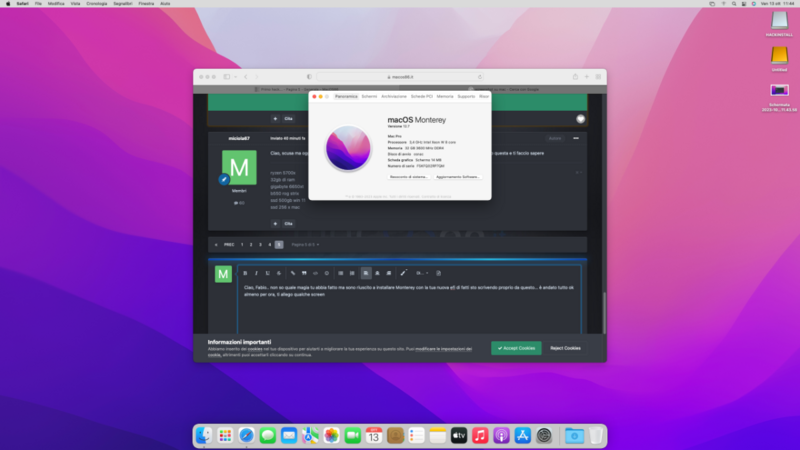Viewport: 800px width, 450px height.
Task: Open the text color brush tool
Action: pyautogui.click(x=403, y=273)
